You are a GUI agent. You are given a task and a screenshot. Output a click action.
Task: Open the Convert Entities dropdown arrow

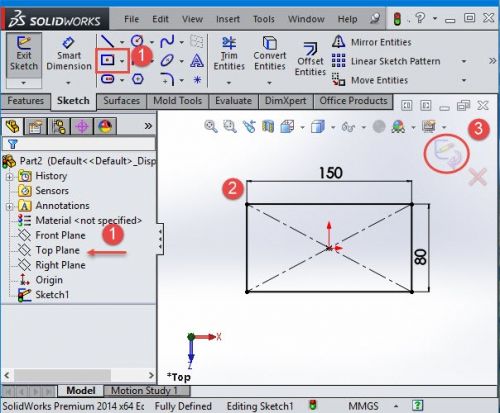pyautogui.click(x=269, y=83)
